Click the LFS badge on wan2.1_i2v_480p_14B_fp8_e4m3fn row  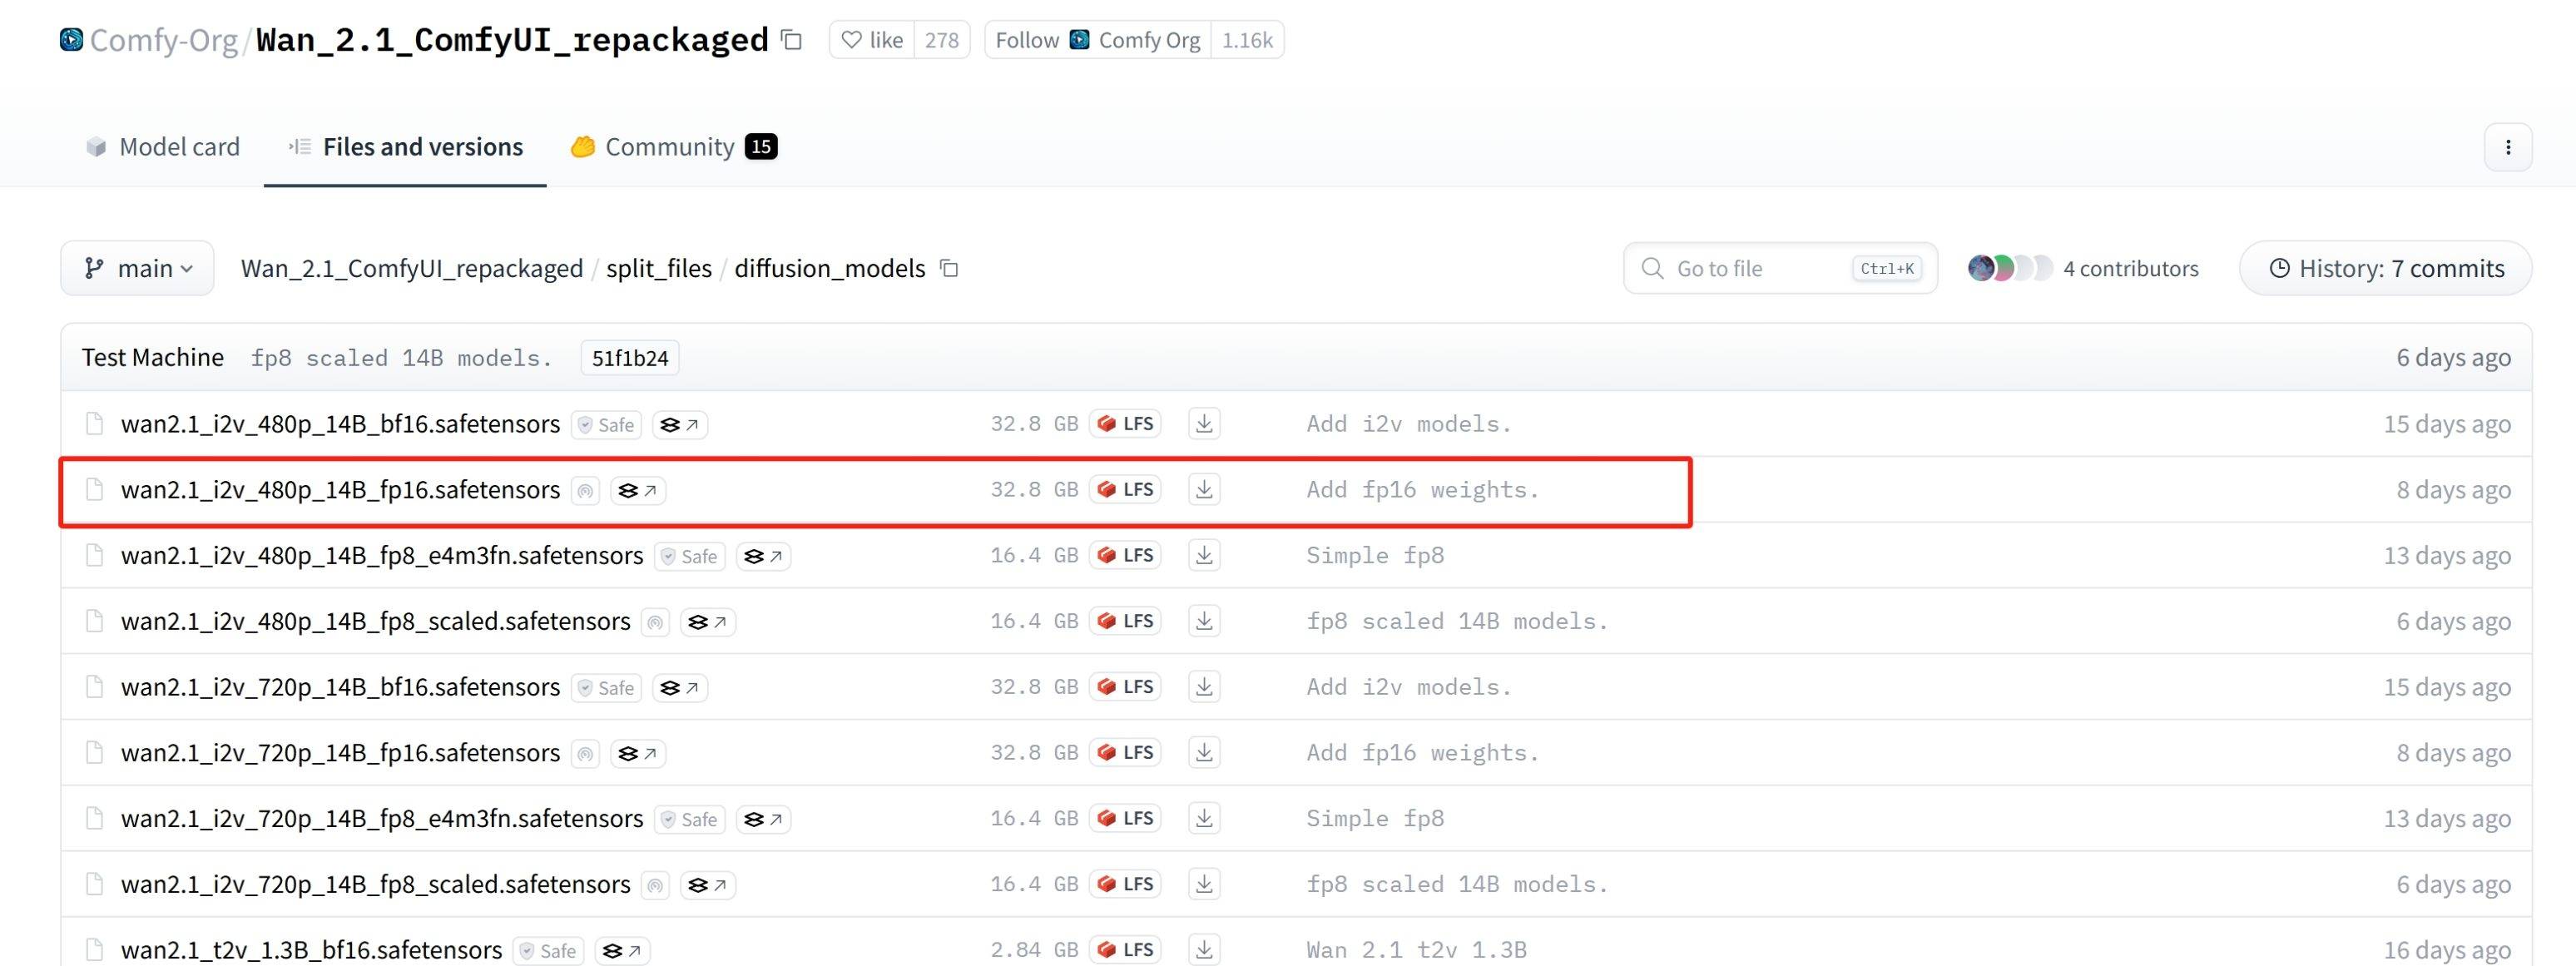tap(1126, 556)
